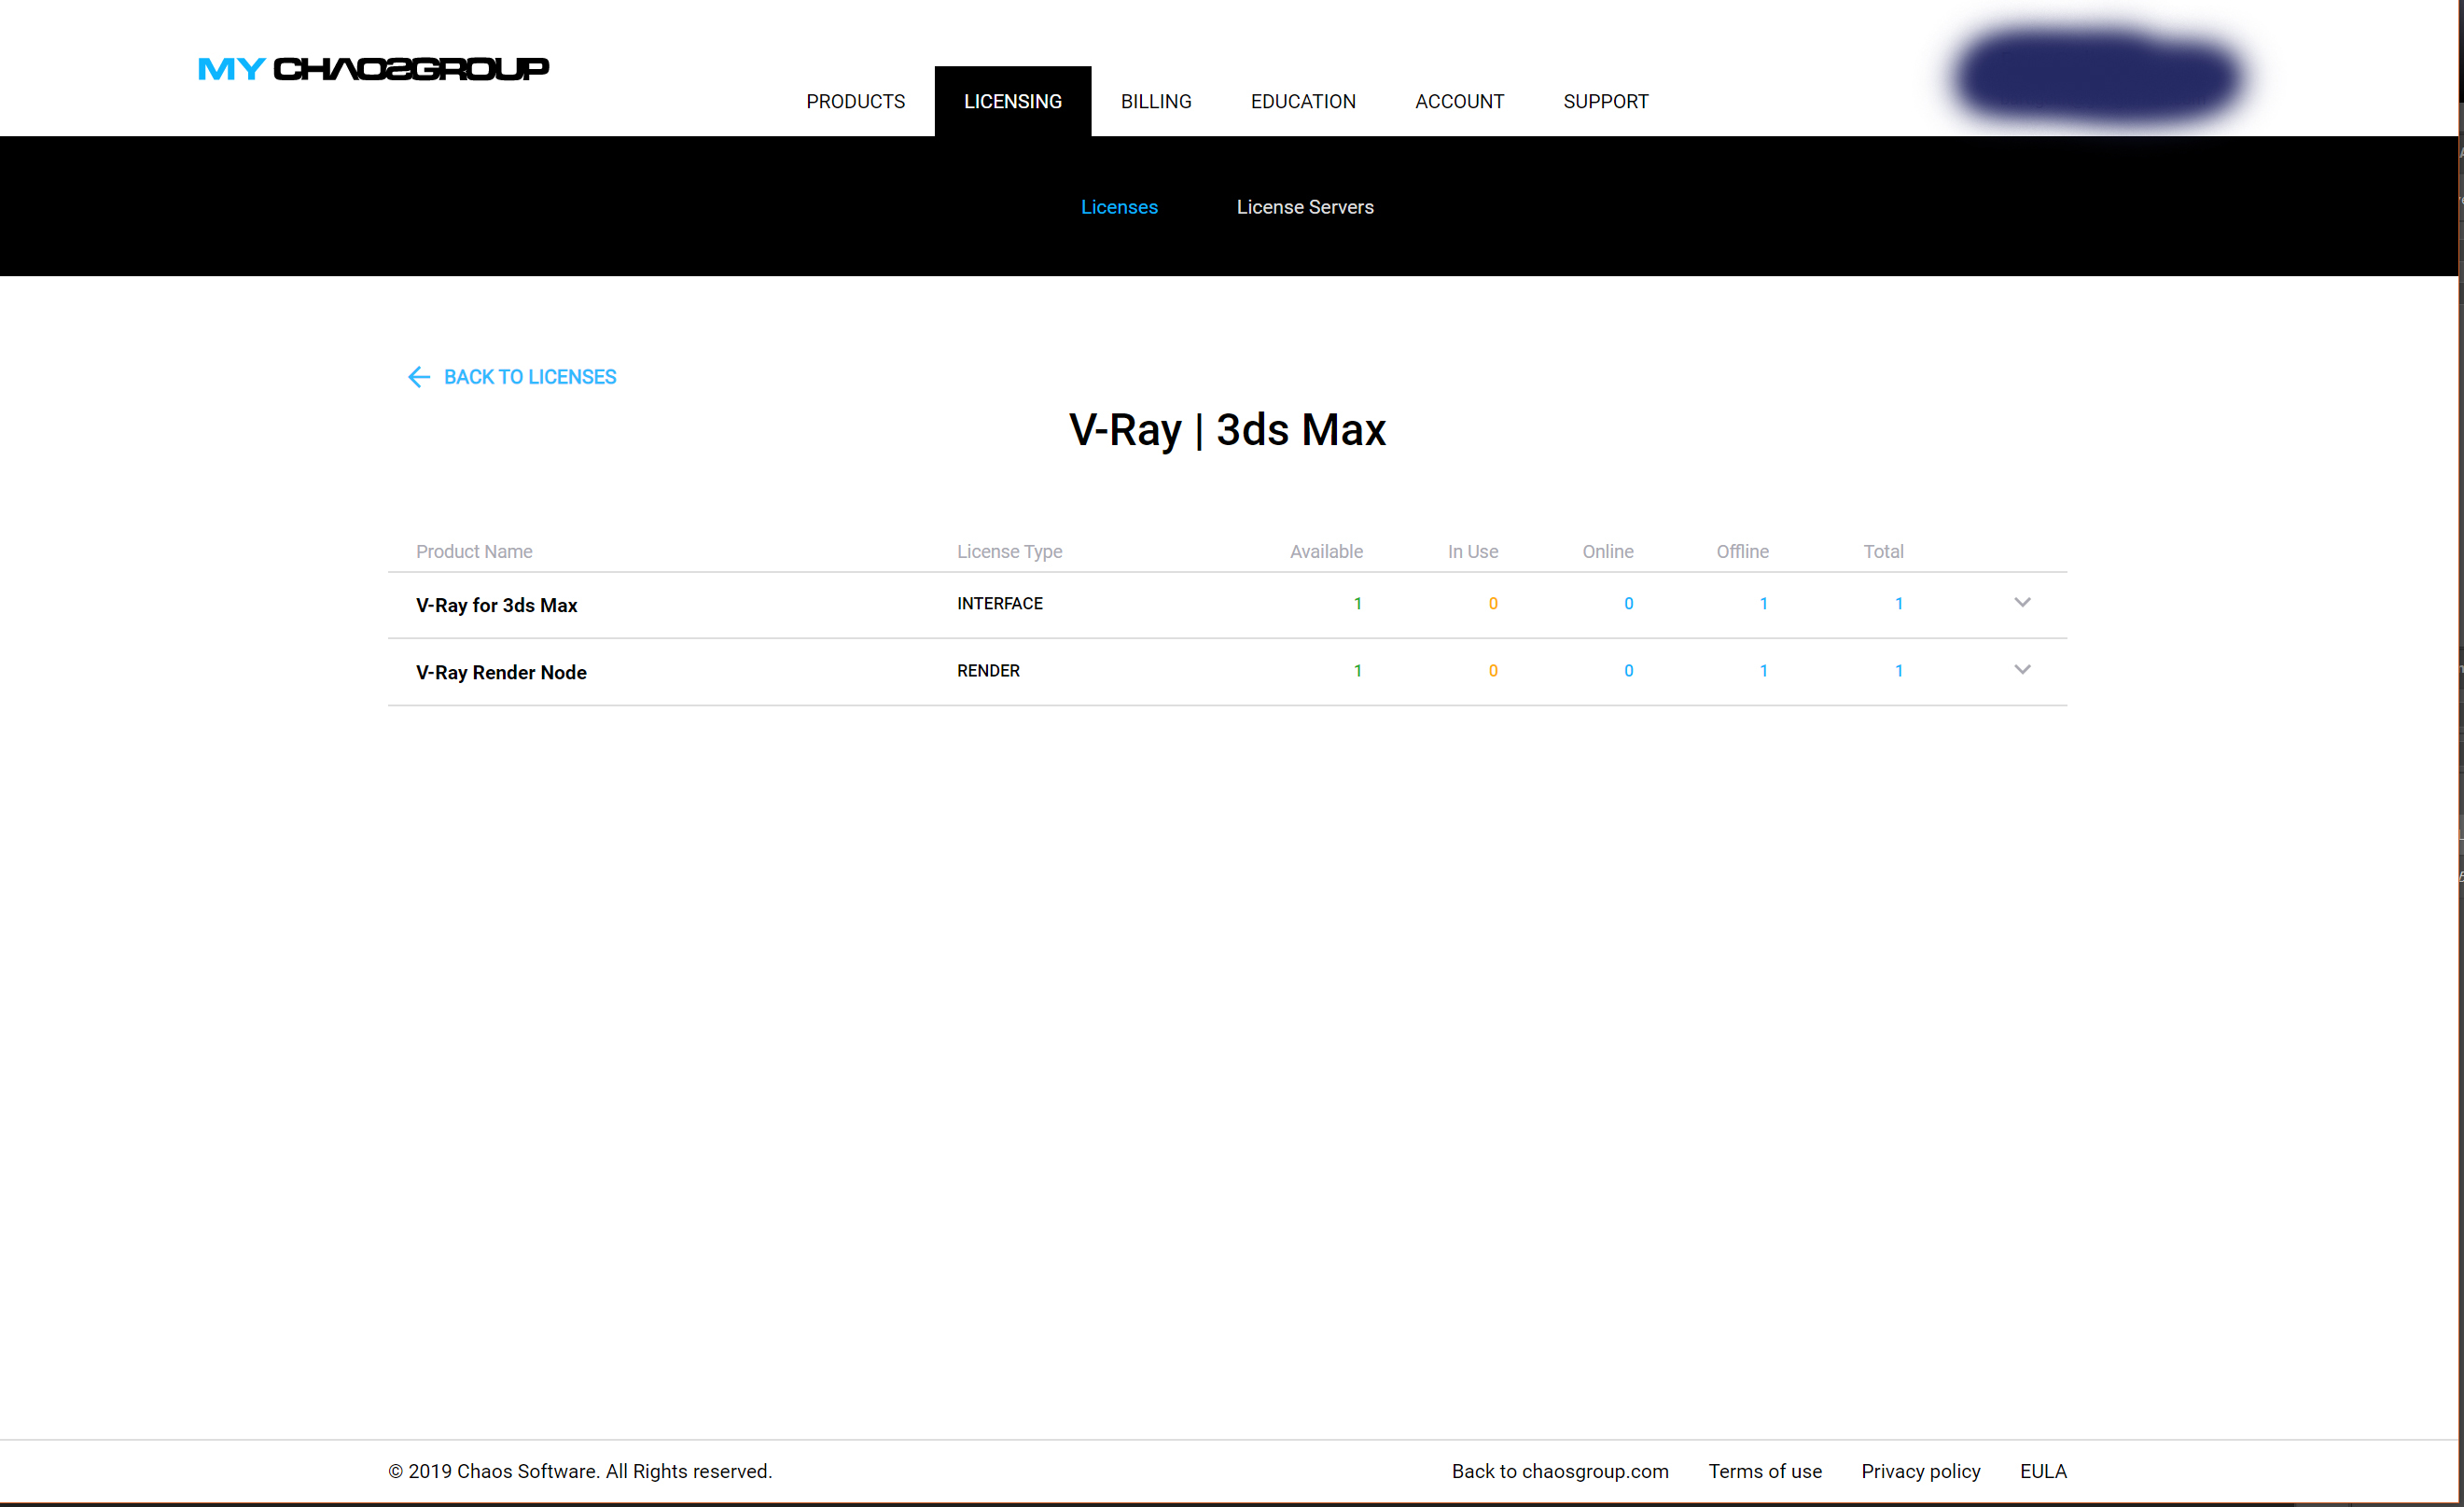This screenshot has width=2464, height=1507.
Task: Open the ACCOUNT menu
Action: (x=1459, y=101)
